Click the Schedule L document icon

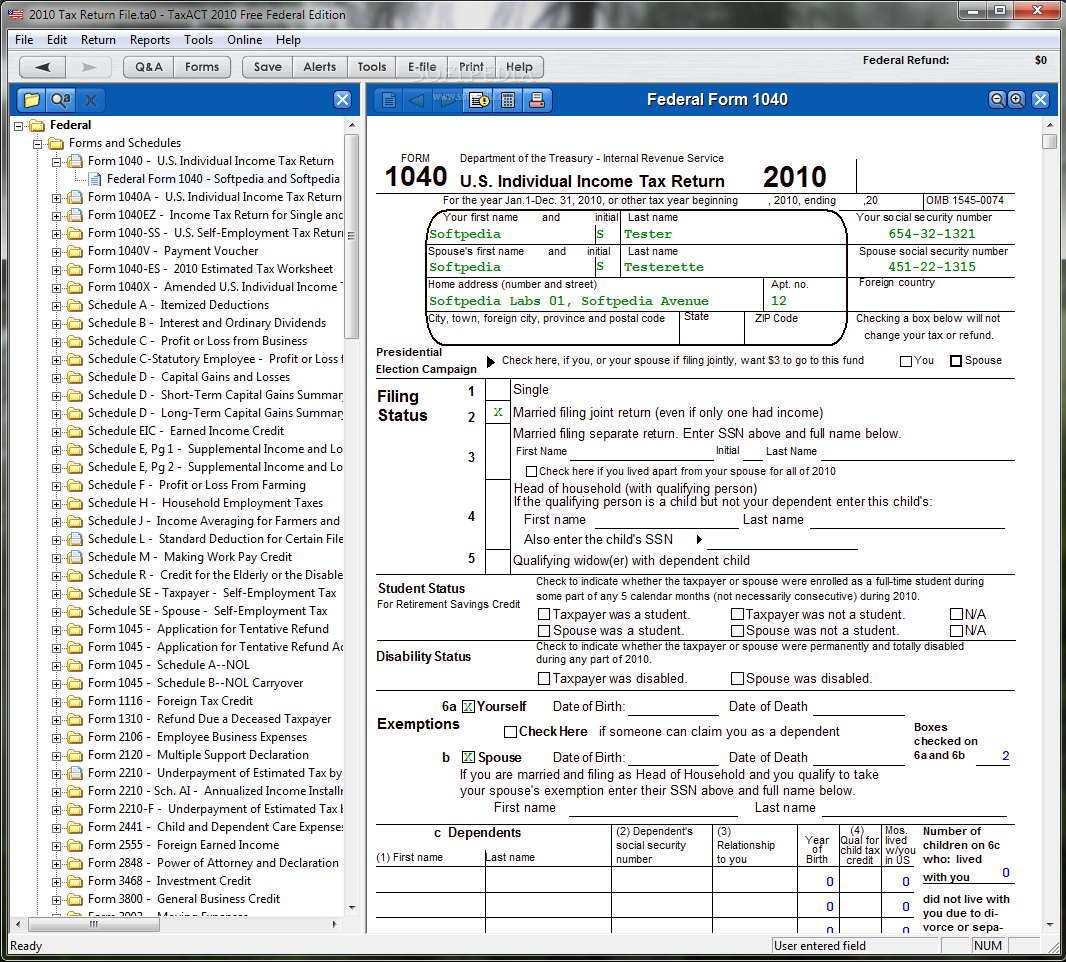click(x=75, y=539)
